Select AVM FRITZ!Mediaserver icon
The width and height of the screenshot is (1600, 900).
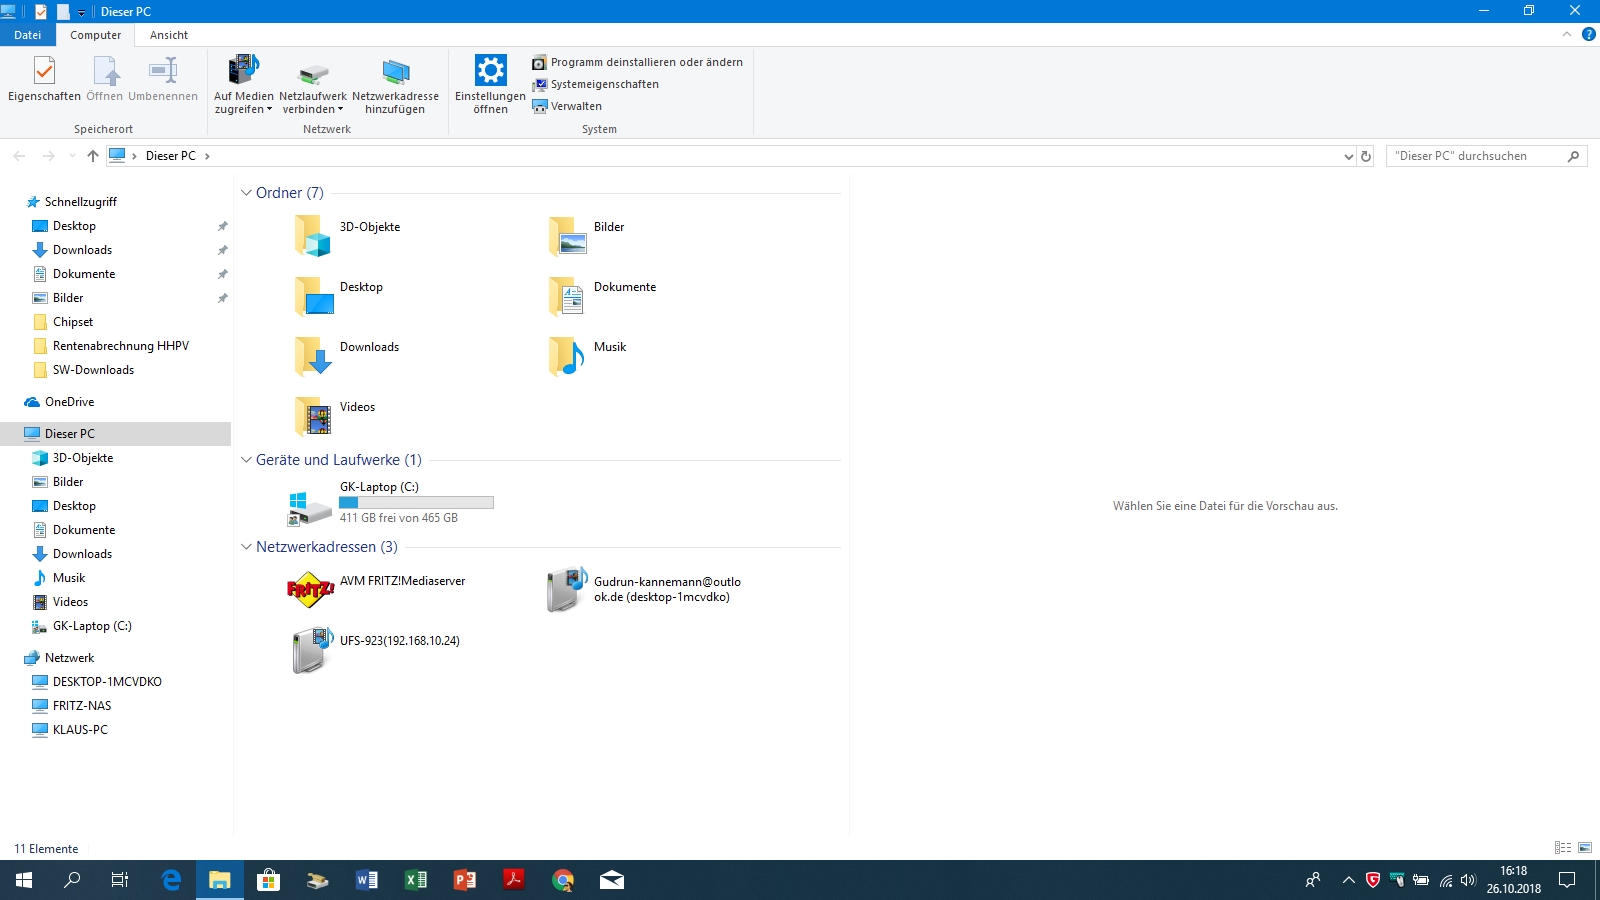coord(311,590)
